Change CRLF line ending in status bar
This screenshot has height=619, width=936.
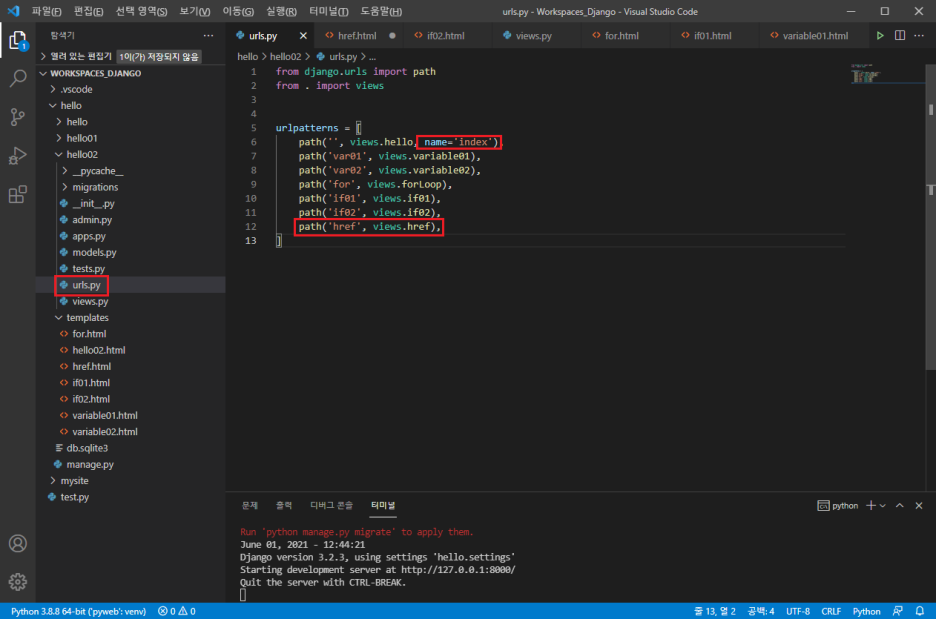point(831,611)
